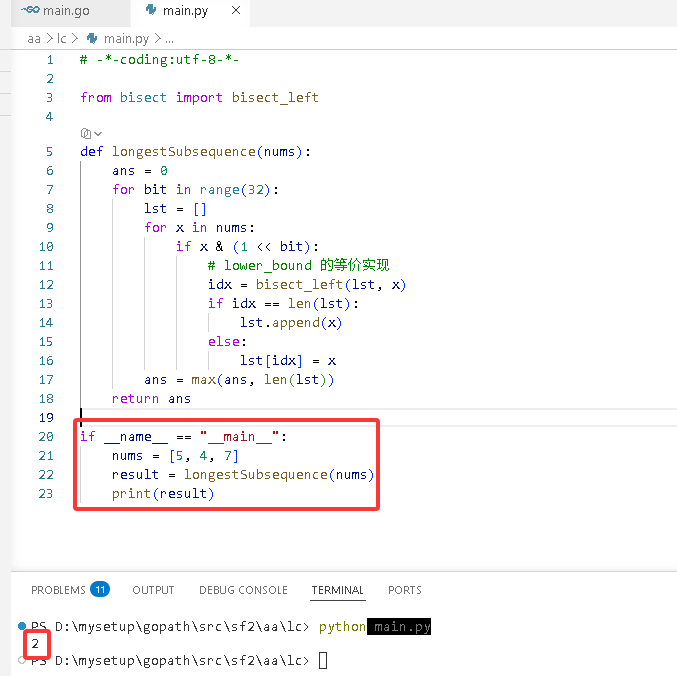Expand the breadcrumb ellipsis symbols list
This screenshot has height=676, width=677.
[x=169, y=39]
